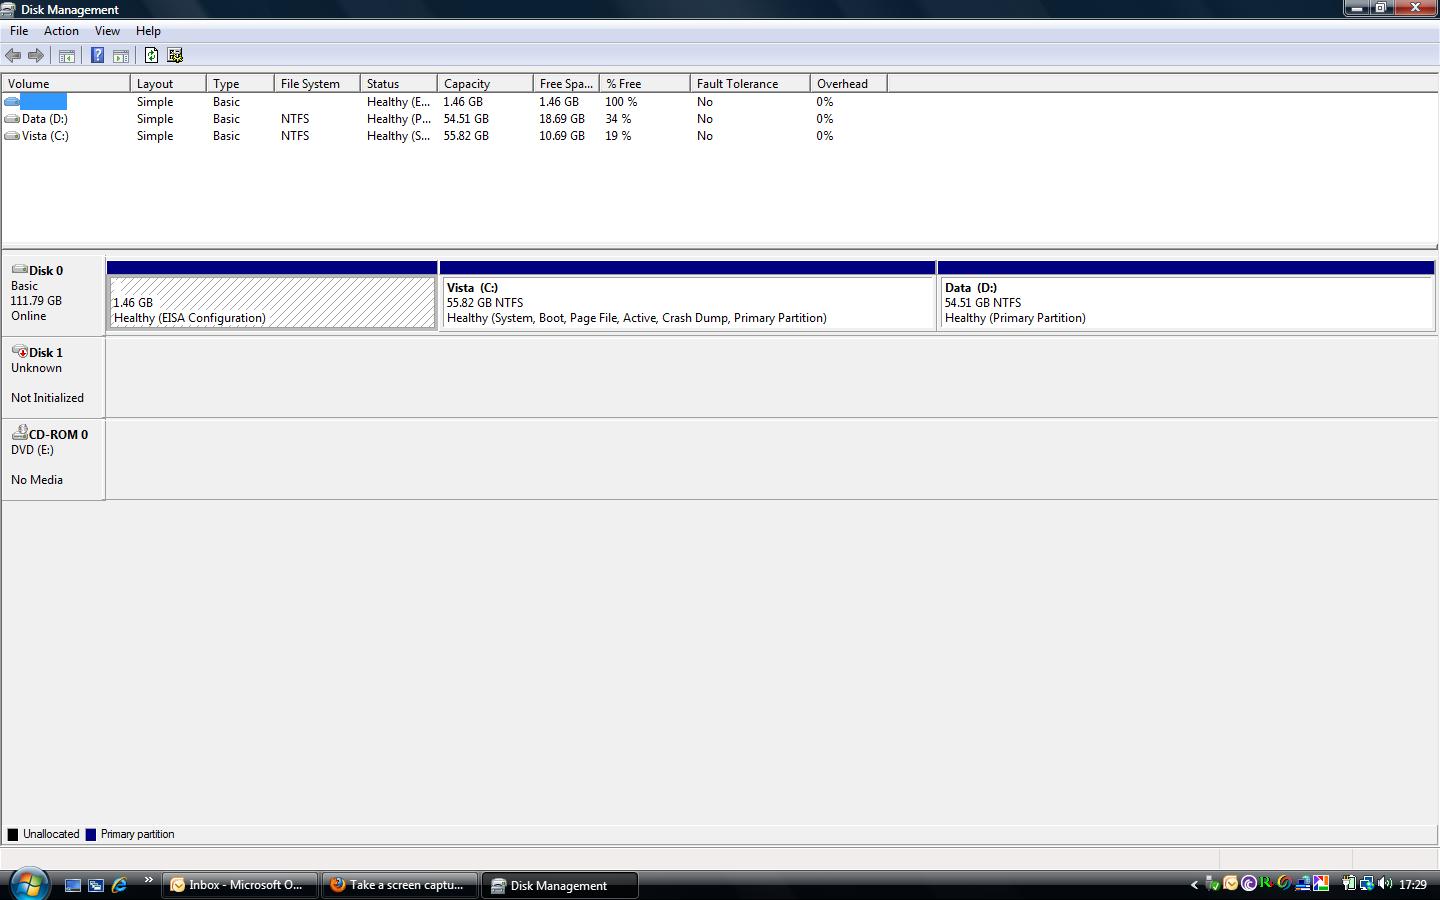
Task: Sort by the Volume column header
Action: click(66, 84)
